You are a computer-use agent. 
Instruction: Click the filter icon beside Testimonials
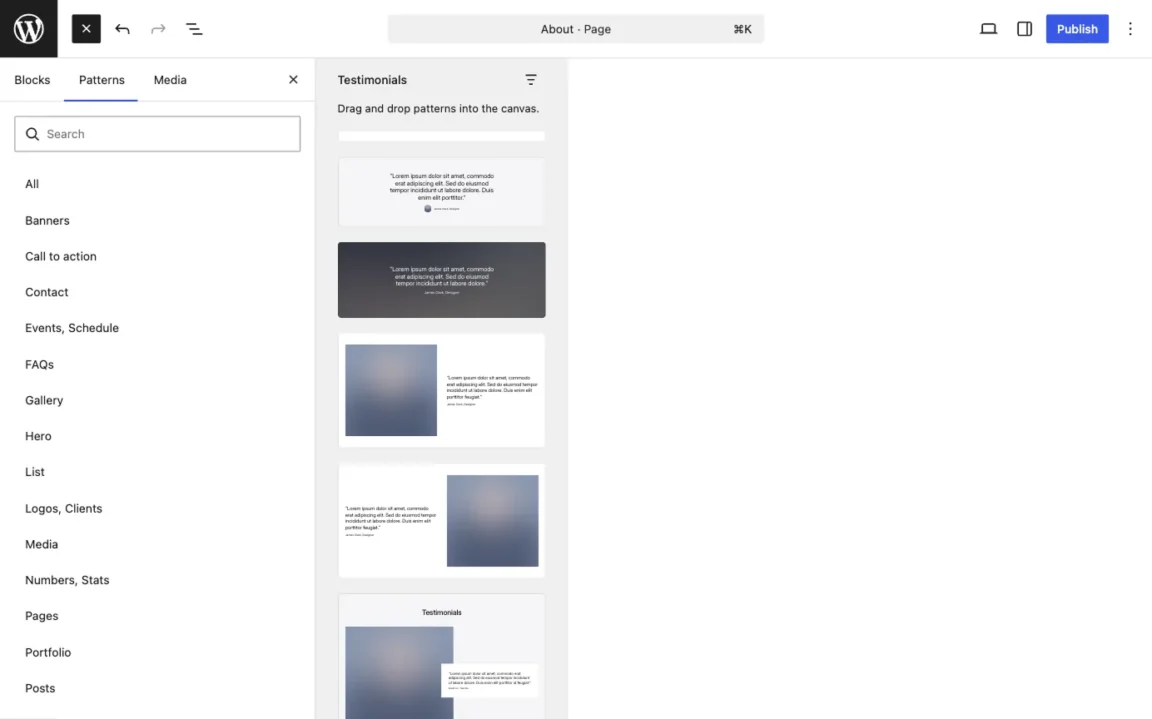coord(530,79)
